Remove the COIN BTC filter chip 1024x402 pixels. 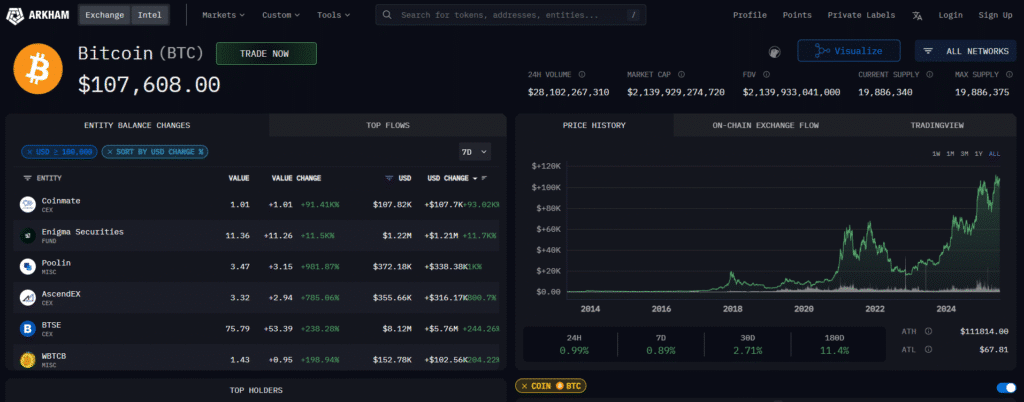coord(523,386)
